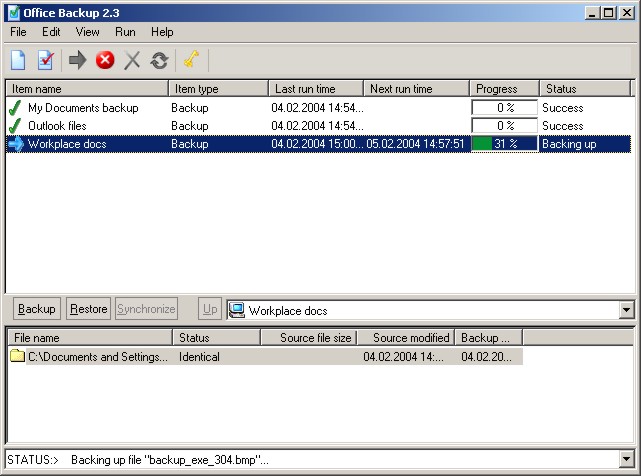Click the truncated Backup ... column header
The image size is (641, 476).
point(489,338)
